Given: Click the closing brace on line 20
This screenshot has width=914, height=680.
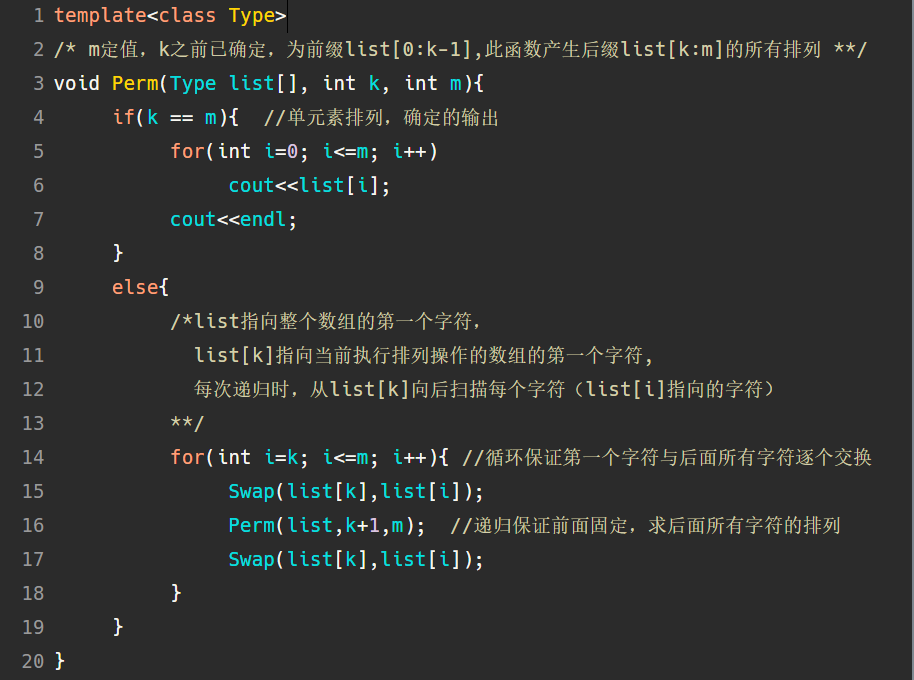Looking at the screenshot, I should tap(59, 661).
